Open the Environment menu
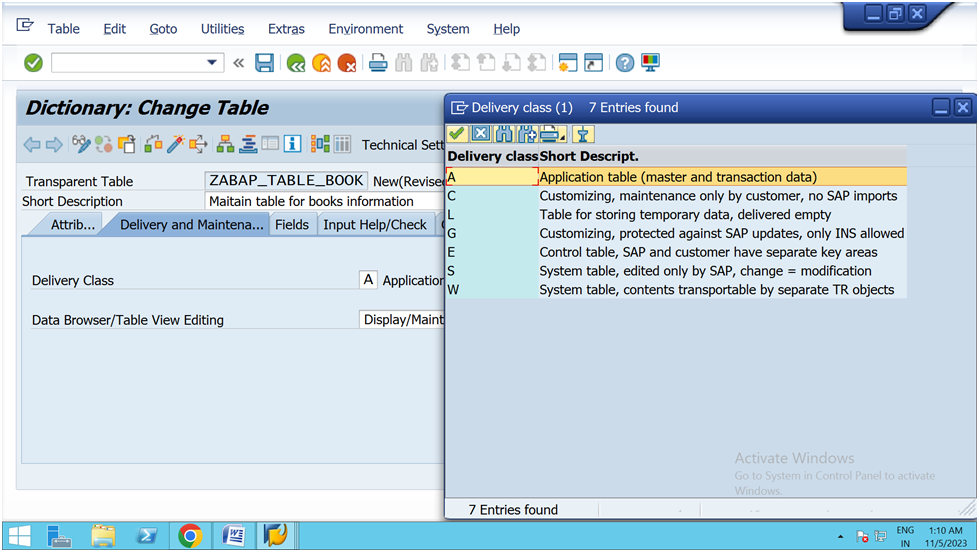Screen dimensions: 979x552 tap(365, 29)
